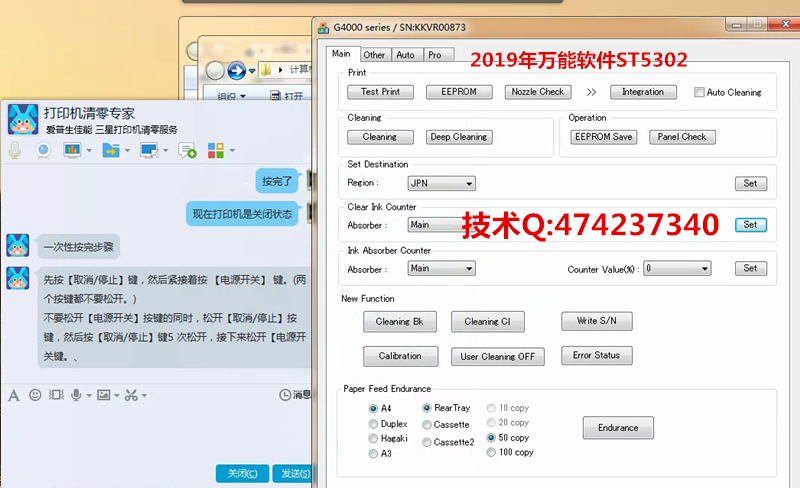The height and width of the screenshot is (488, 800).
Task: Select the Hagaki radio button
Action: point(373,438)
